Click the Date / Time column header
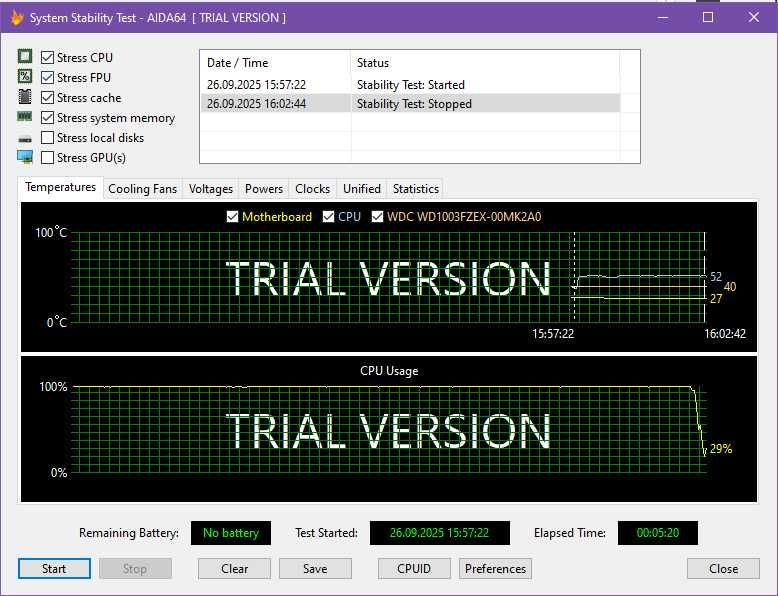The height and width of the screenshot is (596, 778). click(275, 63)
